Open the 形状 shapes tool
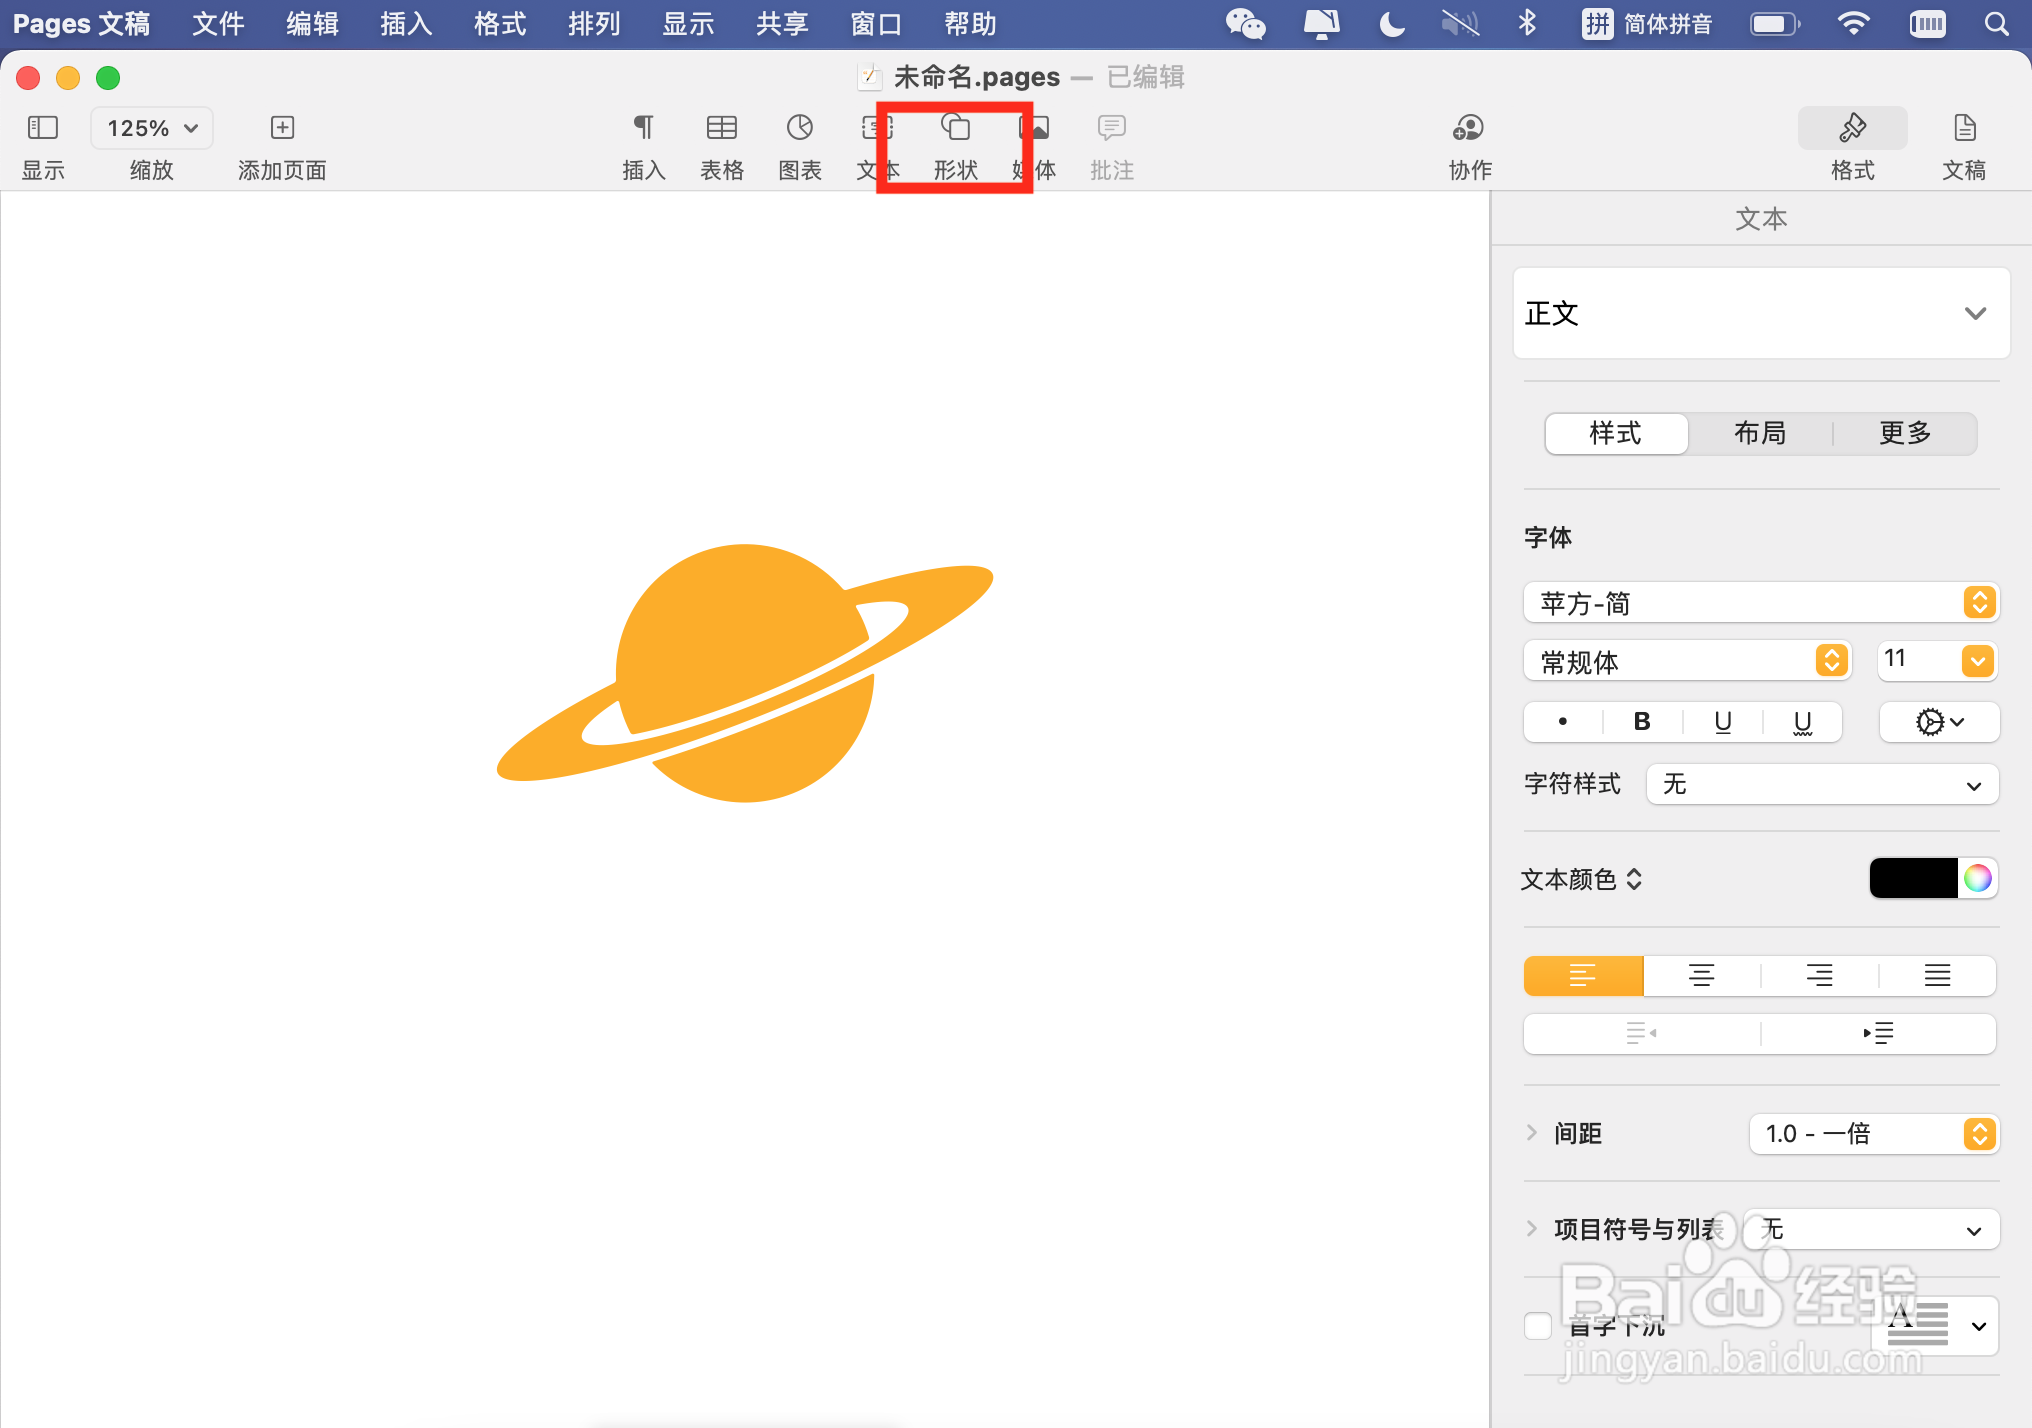Image resolution: width=2032 pixels, height=1428 pixels. pos(955,128)
